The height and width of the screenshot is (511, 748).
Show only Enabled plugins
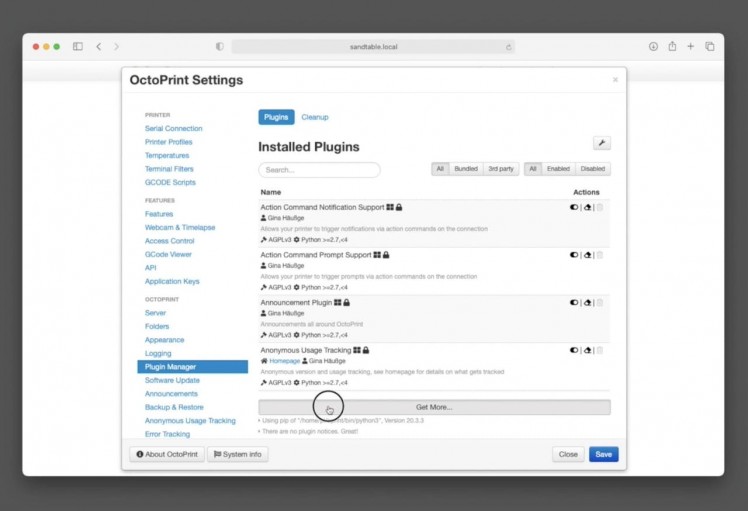coord(558,169)
